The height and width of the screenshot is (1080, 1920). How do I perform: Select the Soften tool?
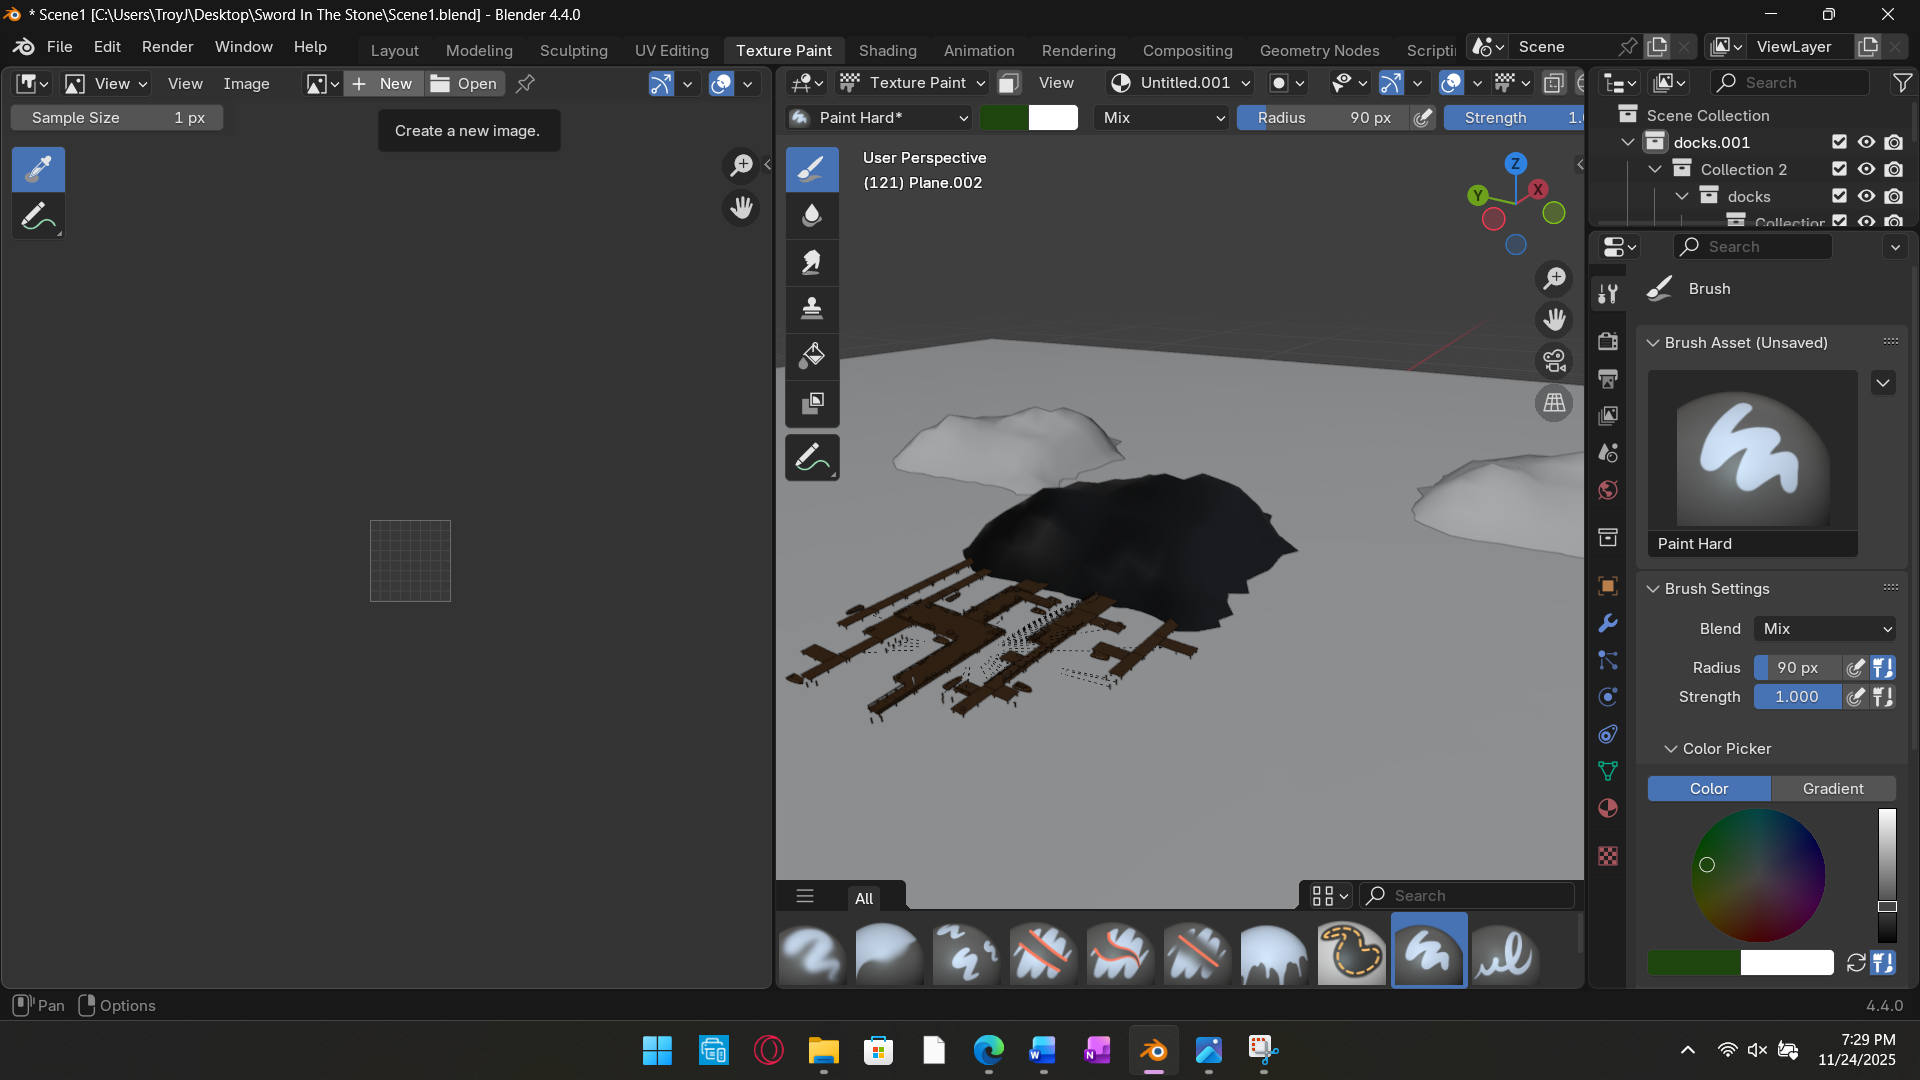pyautogui.click(x=812, y=215)
